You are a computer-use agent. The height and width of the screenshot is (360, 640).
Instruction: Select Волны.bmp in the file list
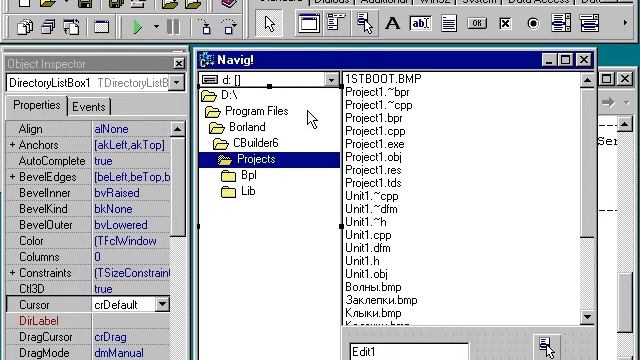[373, 287]
